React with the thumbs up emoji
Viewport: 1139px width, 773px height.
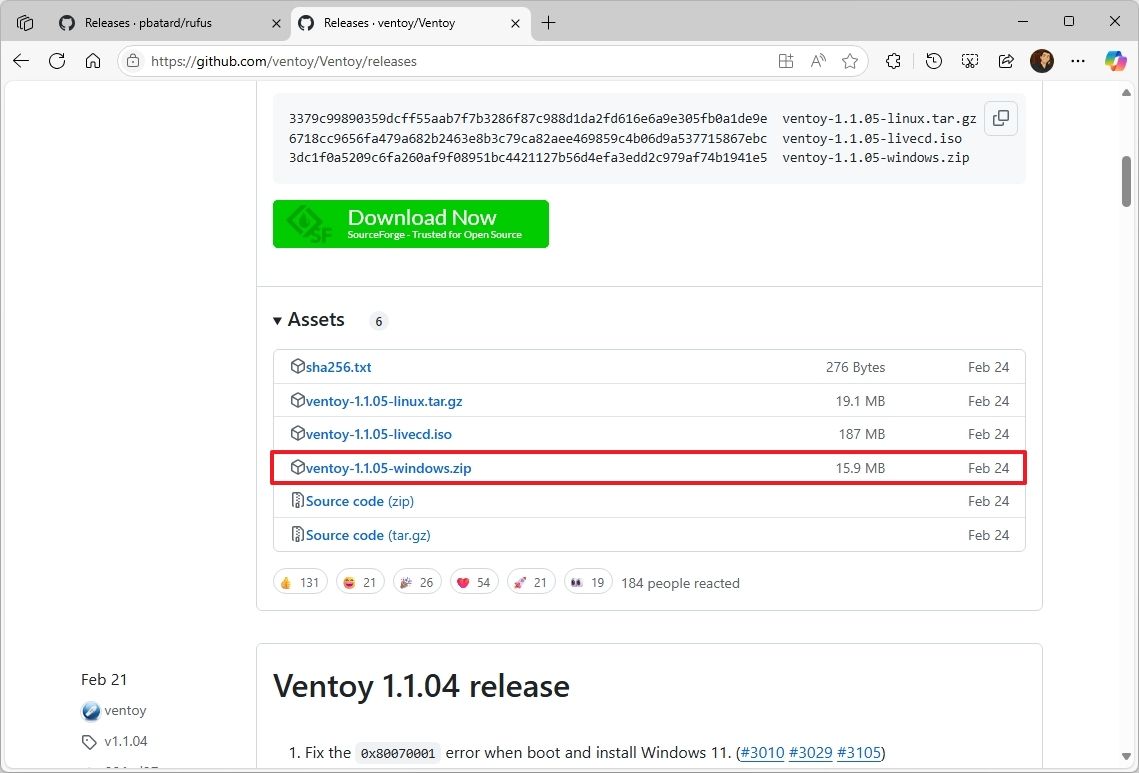tap(300, 582)
